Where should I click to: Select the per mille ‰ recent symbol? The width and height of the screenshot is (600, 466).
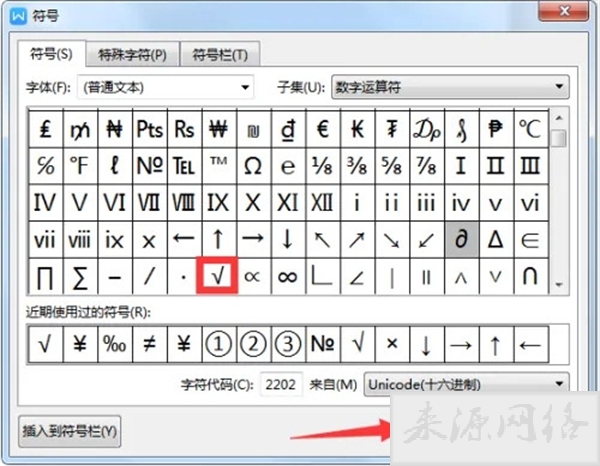[x=114, y=344]
